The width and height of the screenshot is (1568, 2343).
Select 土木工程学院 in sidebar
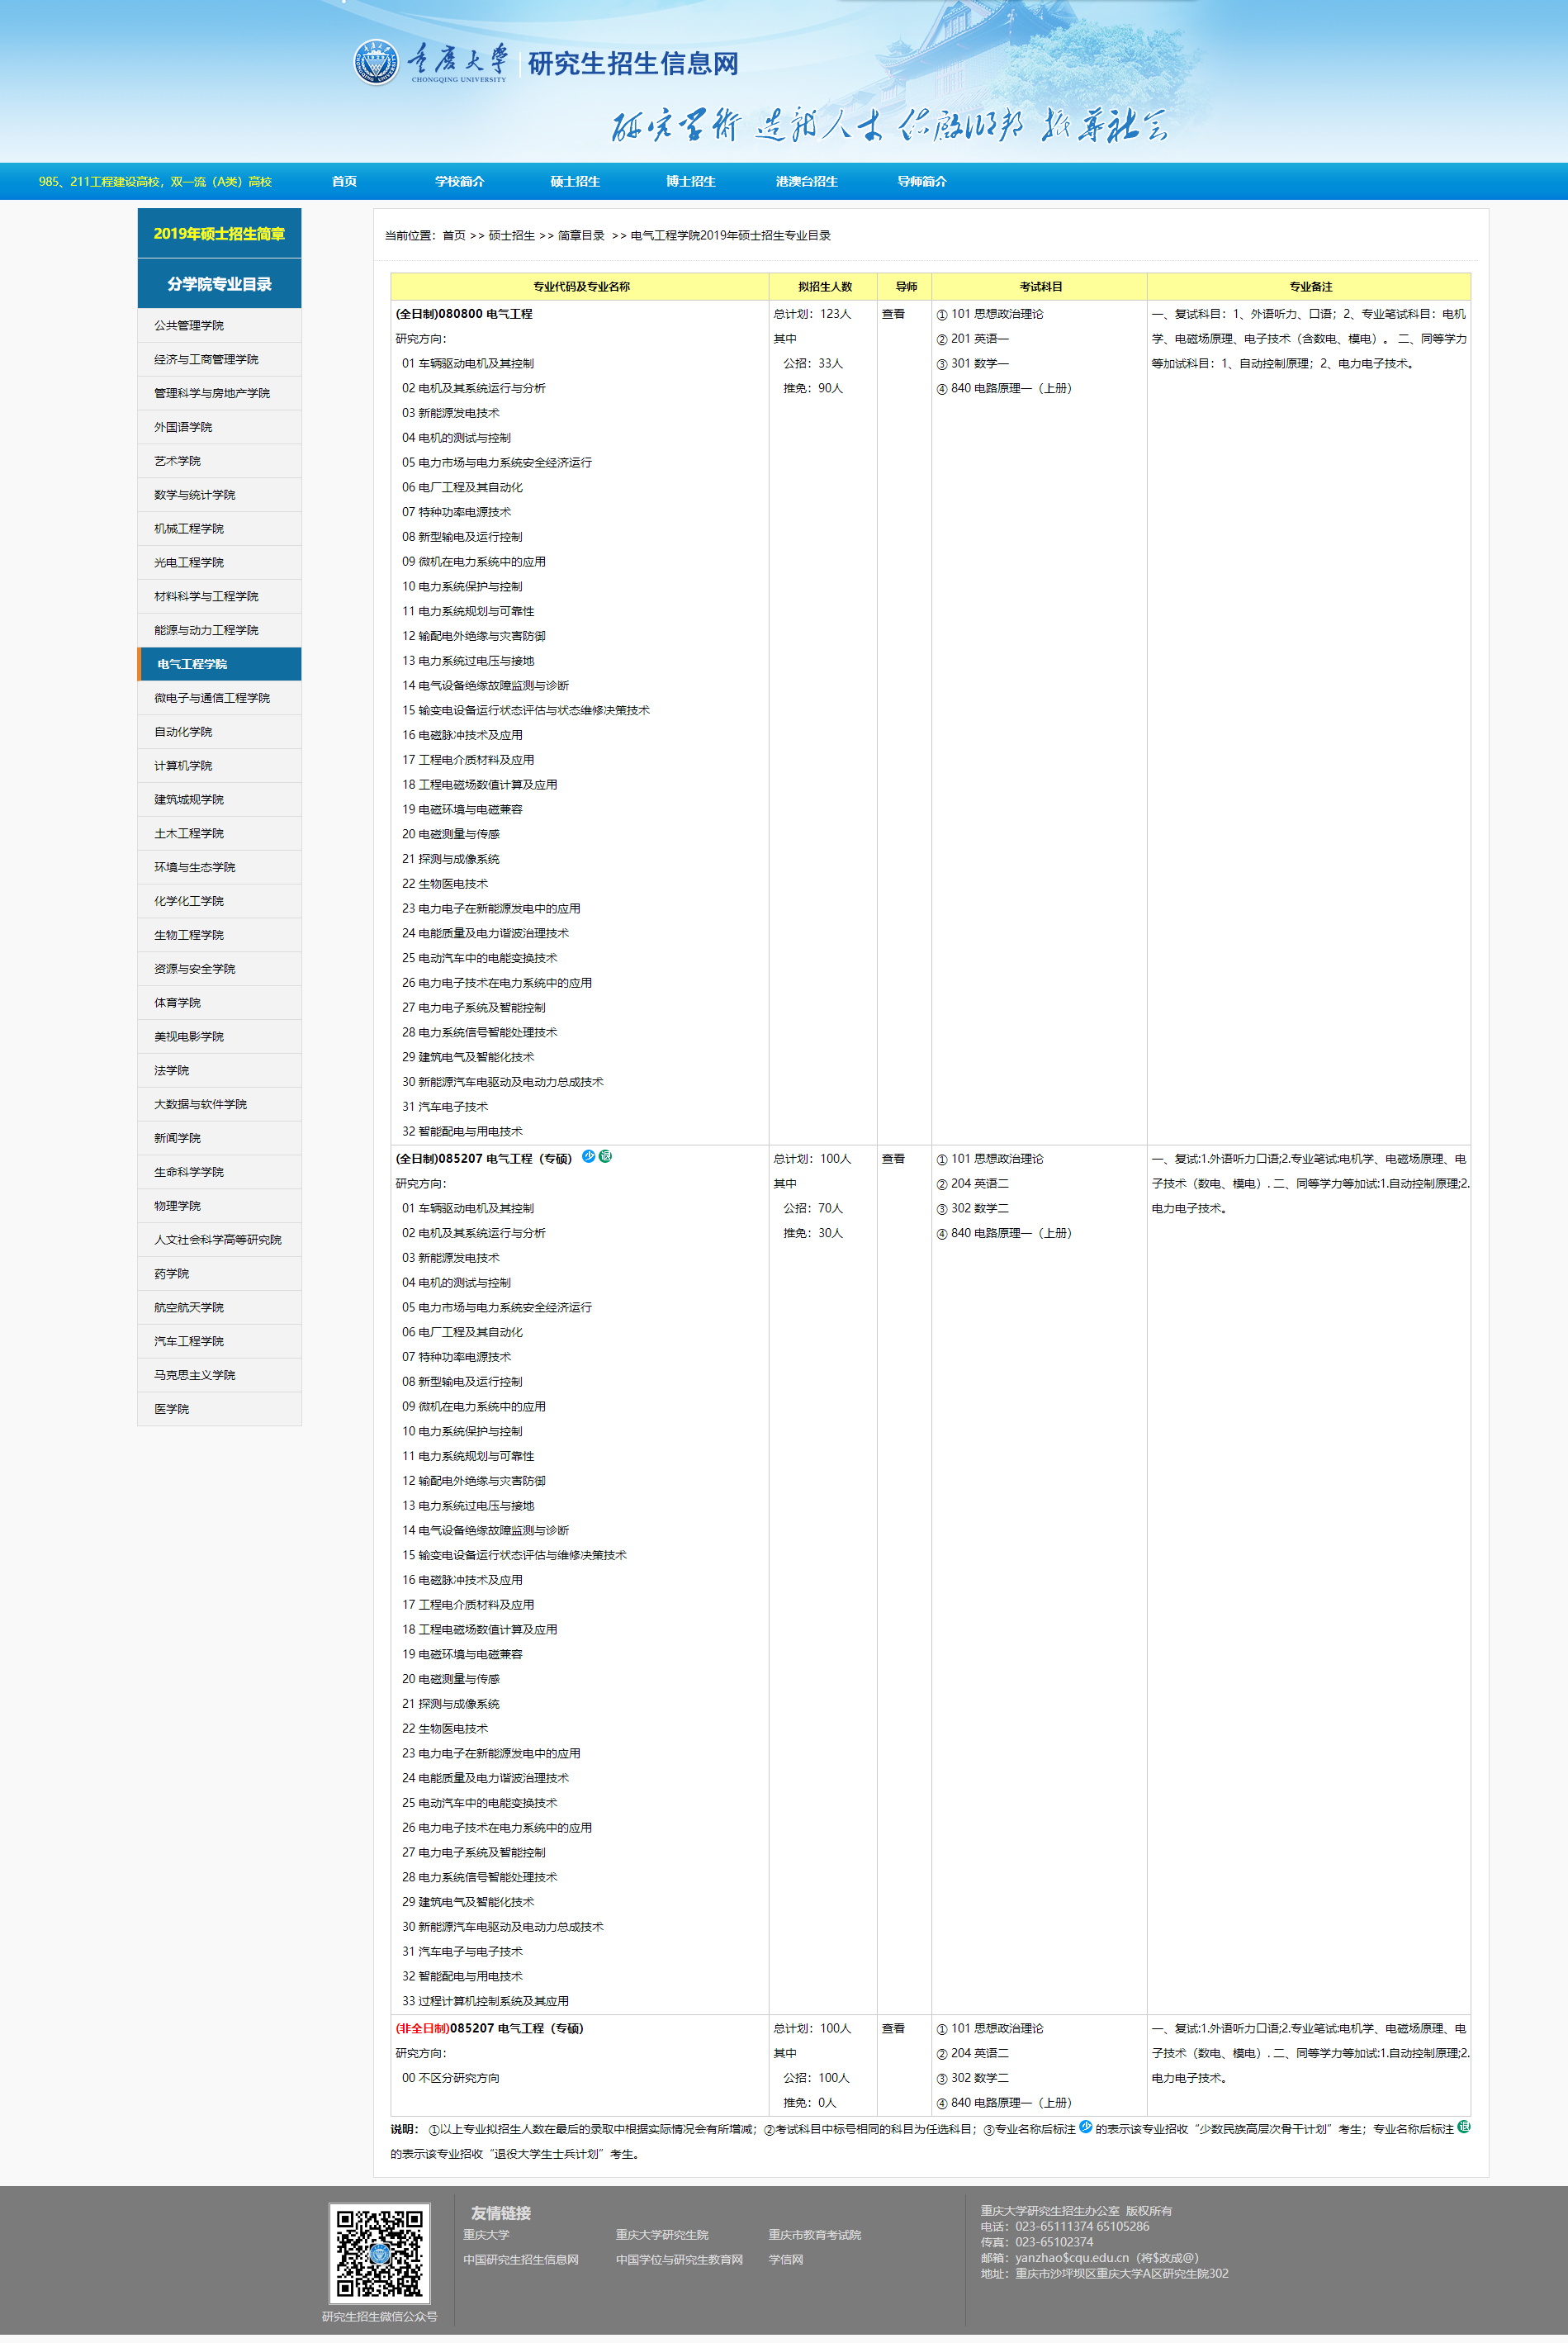click(219, 833)
